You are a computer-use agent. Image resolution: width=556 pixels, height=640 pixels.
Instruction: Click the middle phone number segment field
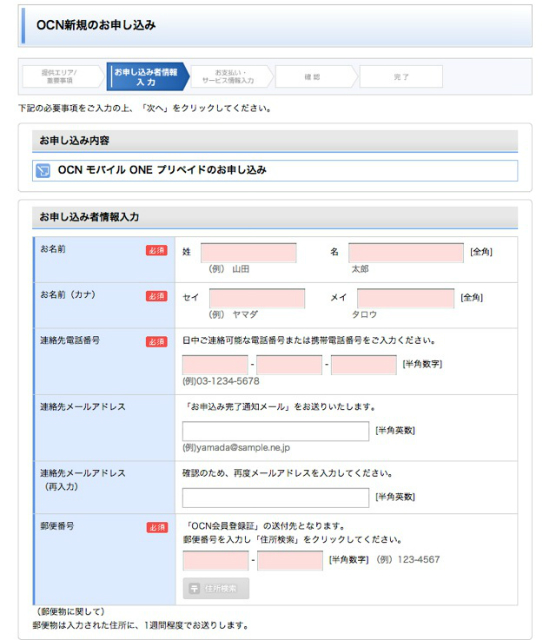click(x=289, y=364)
